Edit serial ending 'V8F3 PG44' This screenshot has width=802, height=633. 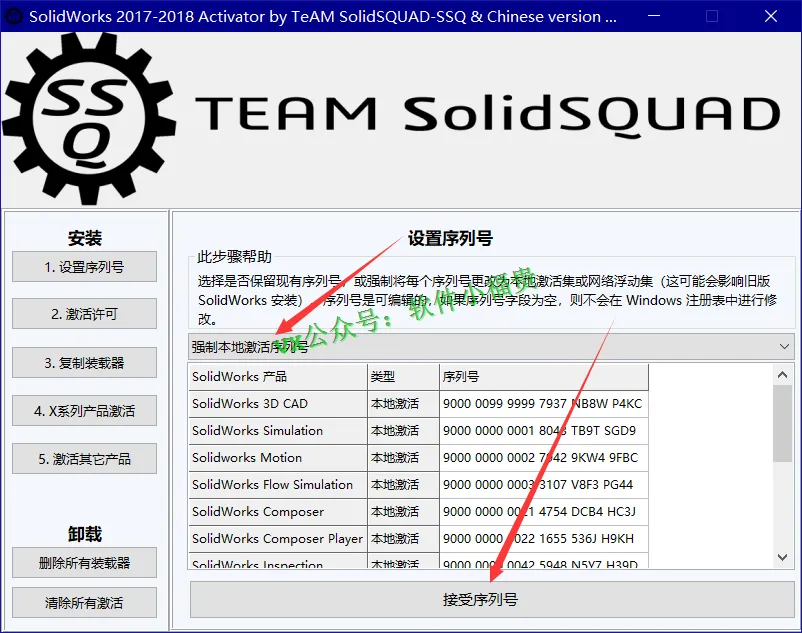(x=544, y=485)
